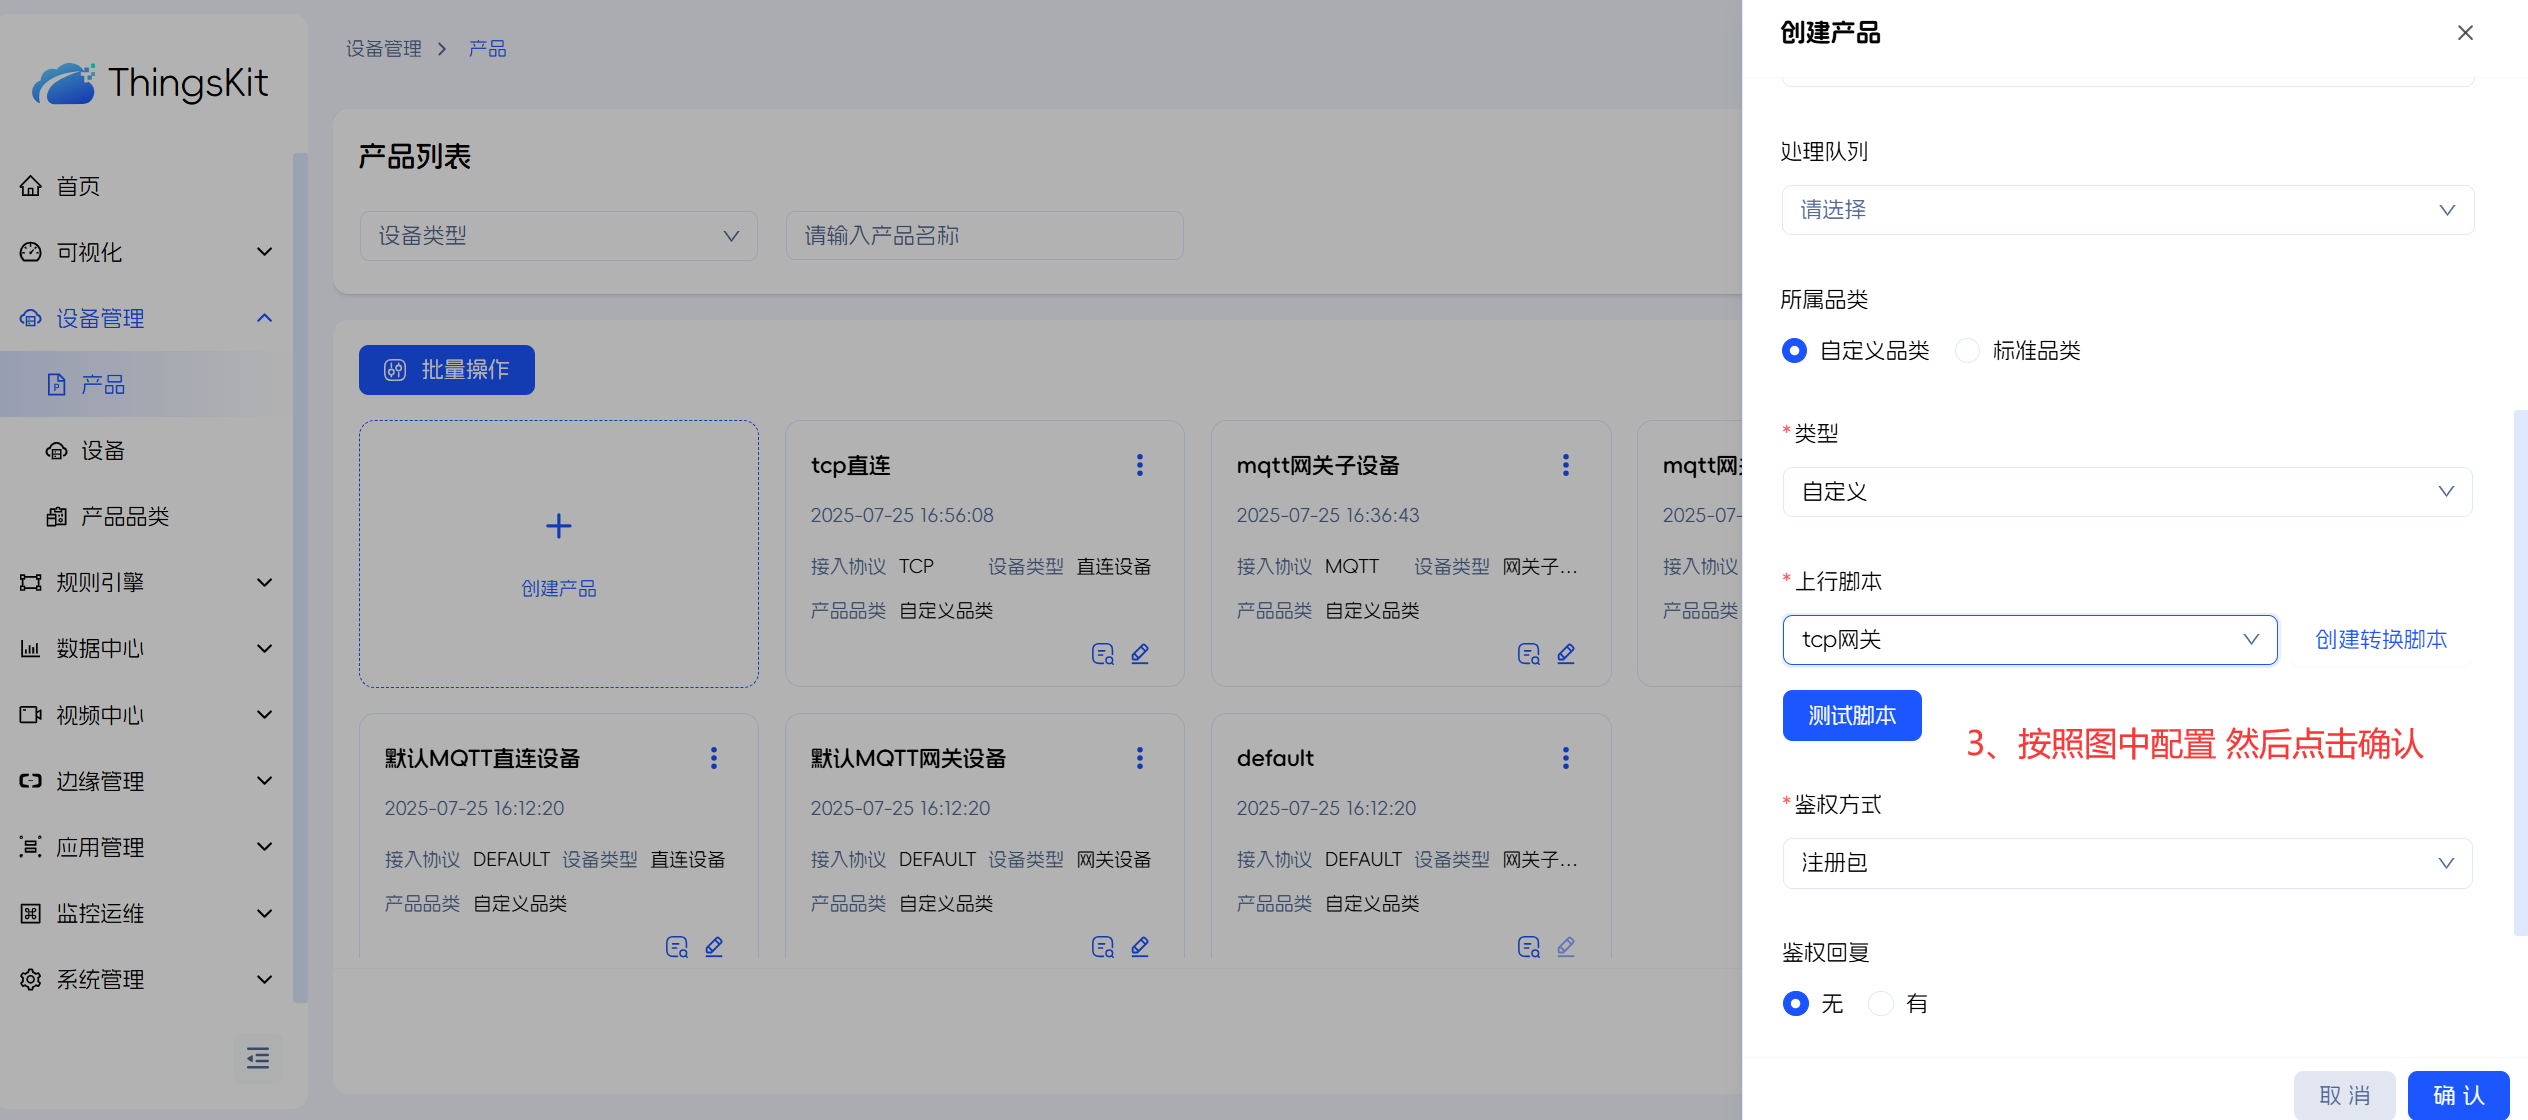
Task: Open detail icon on 默认MQTT直连设备 card
Action: pos(676,947)
